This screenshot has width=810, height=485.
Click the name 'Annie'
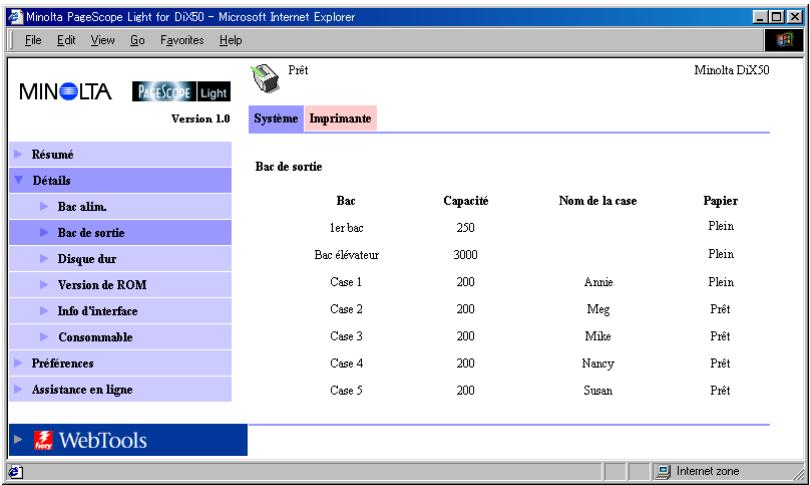(598, 282)
